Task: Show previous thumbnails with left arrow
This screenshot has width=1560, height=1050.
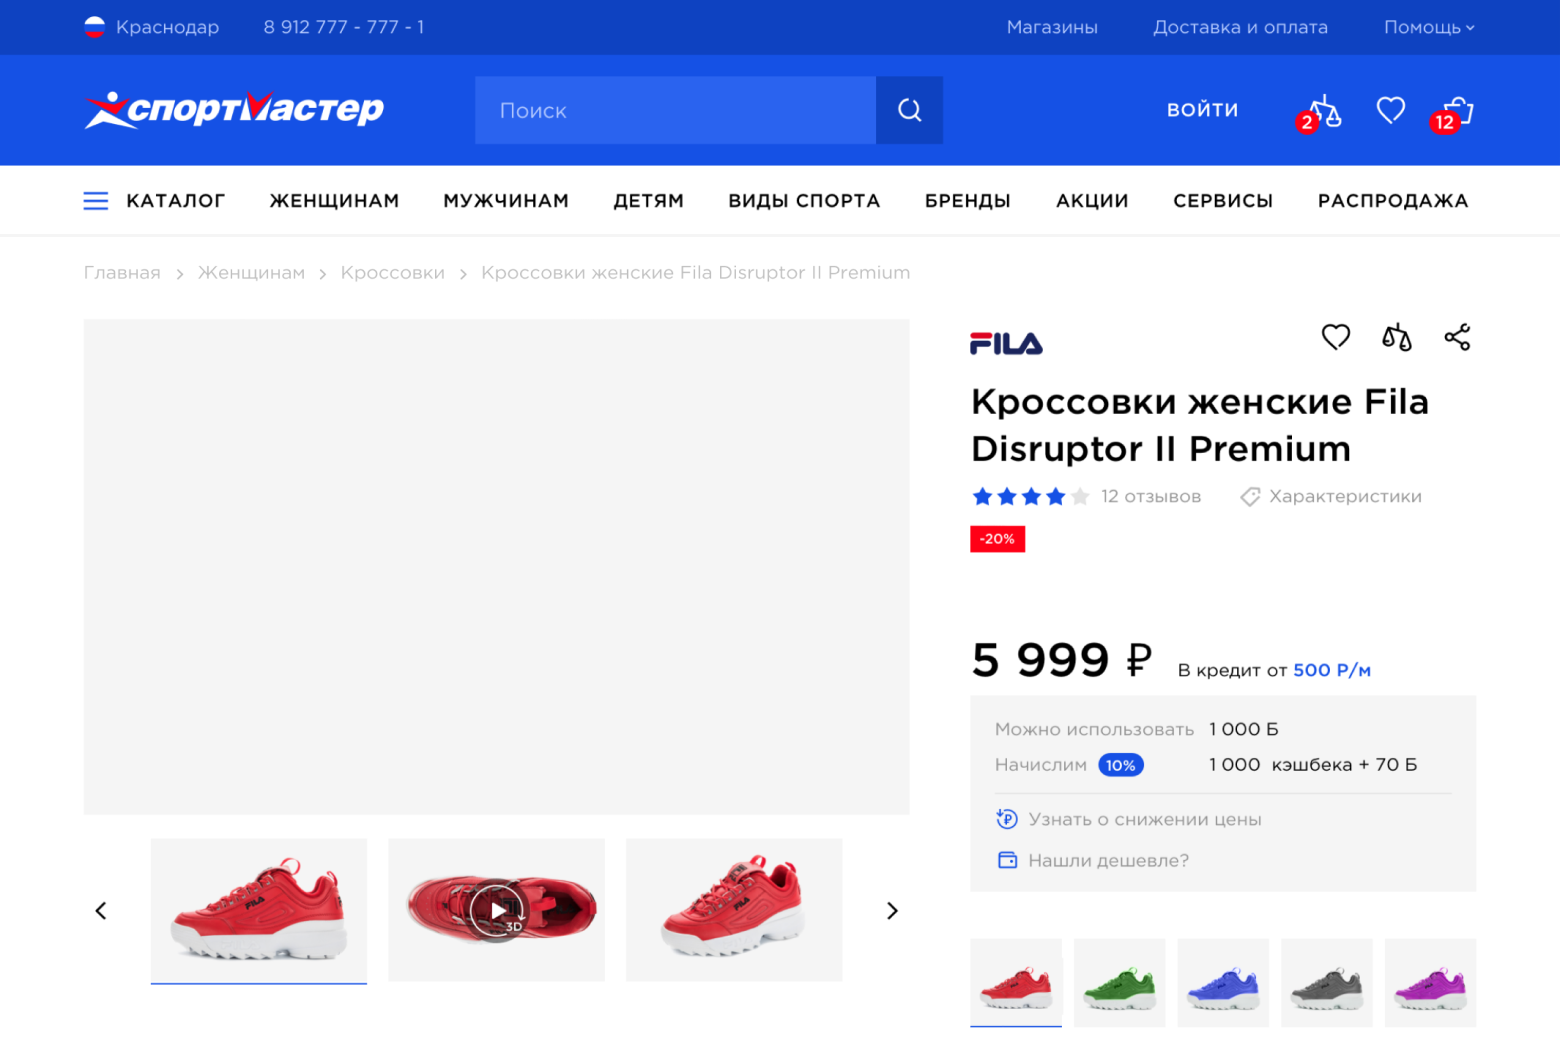Action: (101, 911)
